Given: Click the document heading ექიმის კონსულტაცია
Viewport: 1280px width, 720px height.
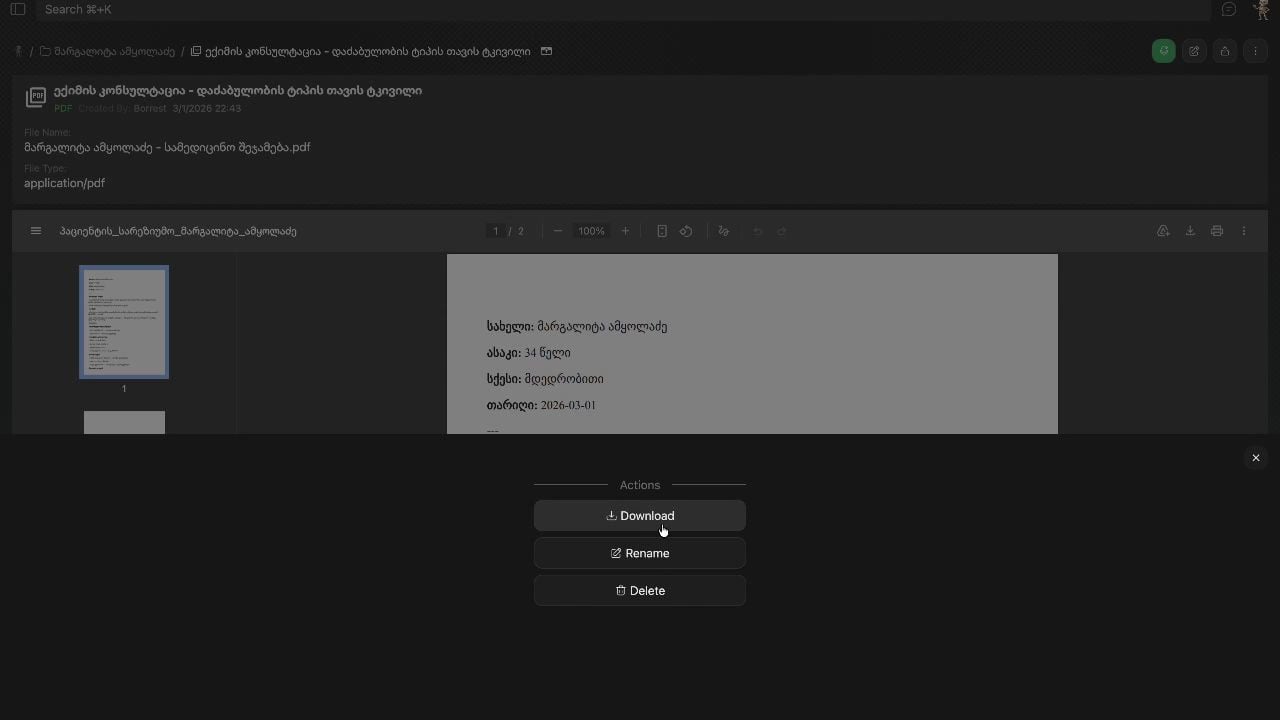Looking at the screenshot, I should point(238,90).
